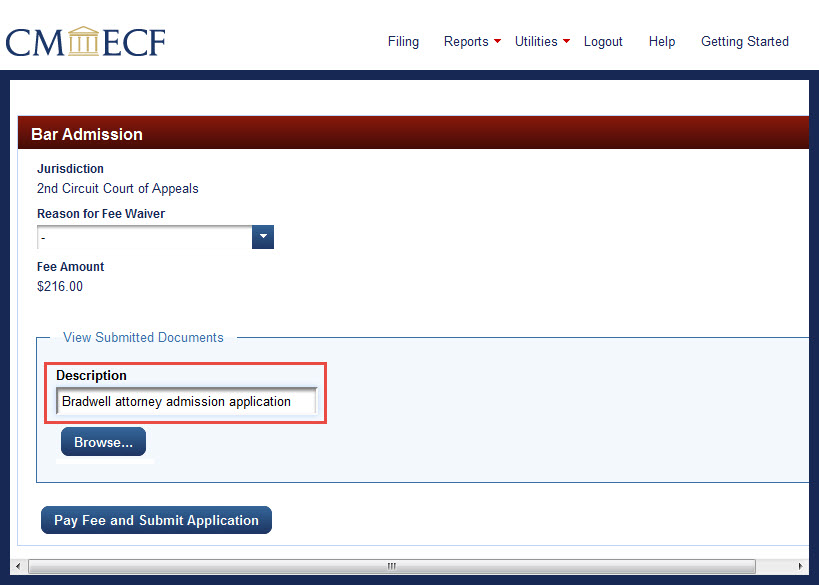
Task: Open the Filing menu
Action: point(403,42)
